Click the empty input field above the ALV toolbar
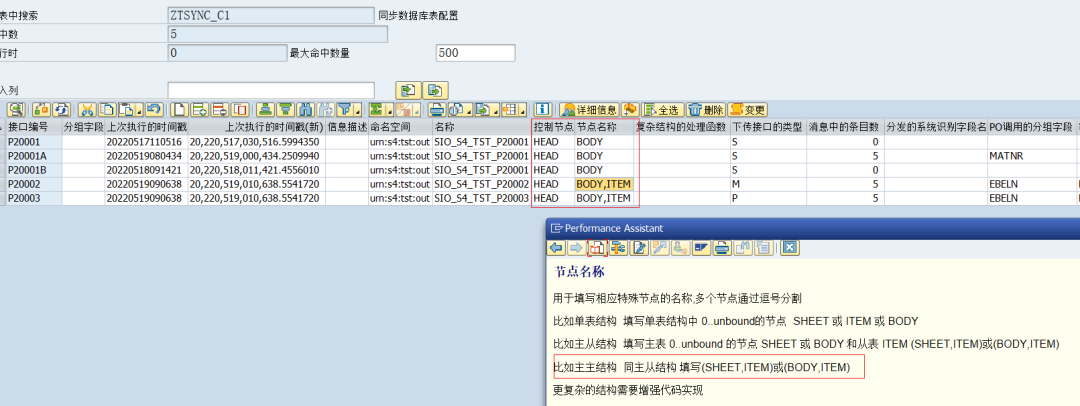1080x406 pixels. pos(271,90)
